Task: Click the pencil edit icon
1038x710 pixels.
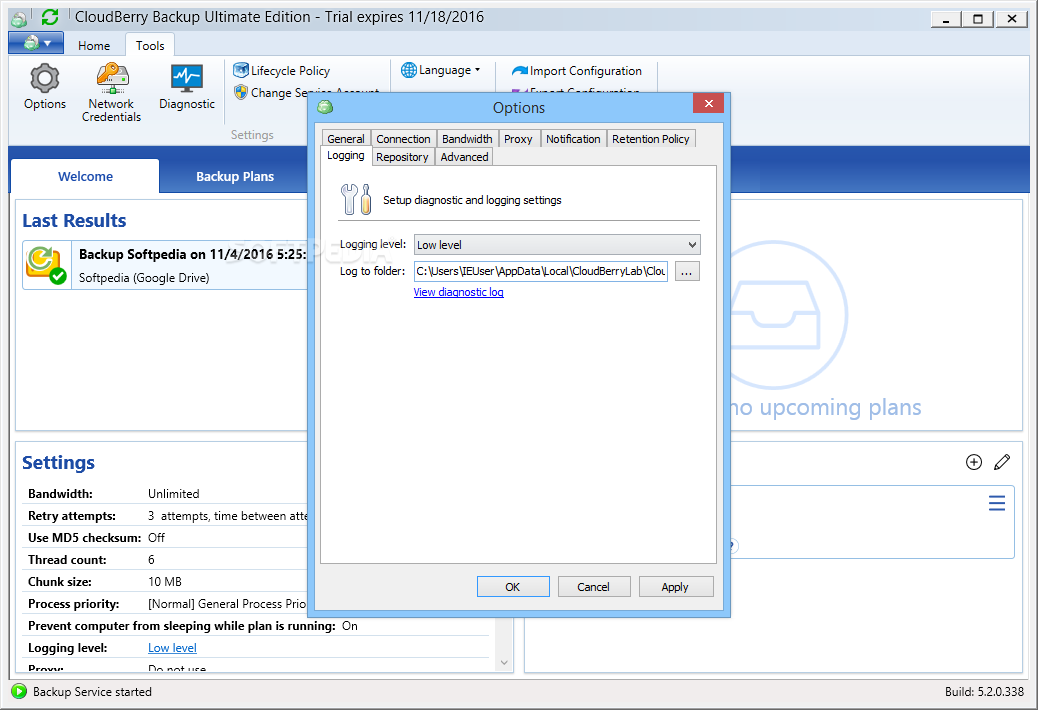Action: click(1002, 462)
